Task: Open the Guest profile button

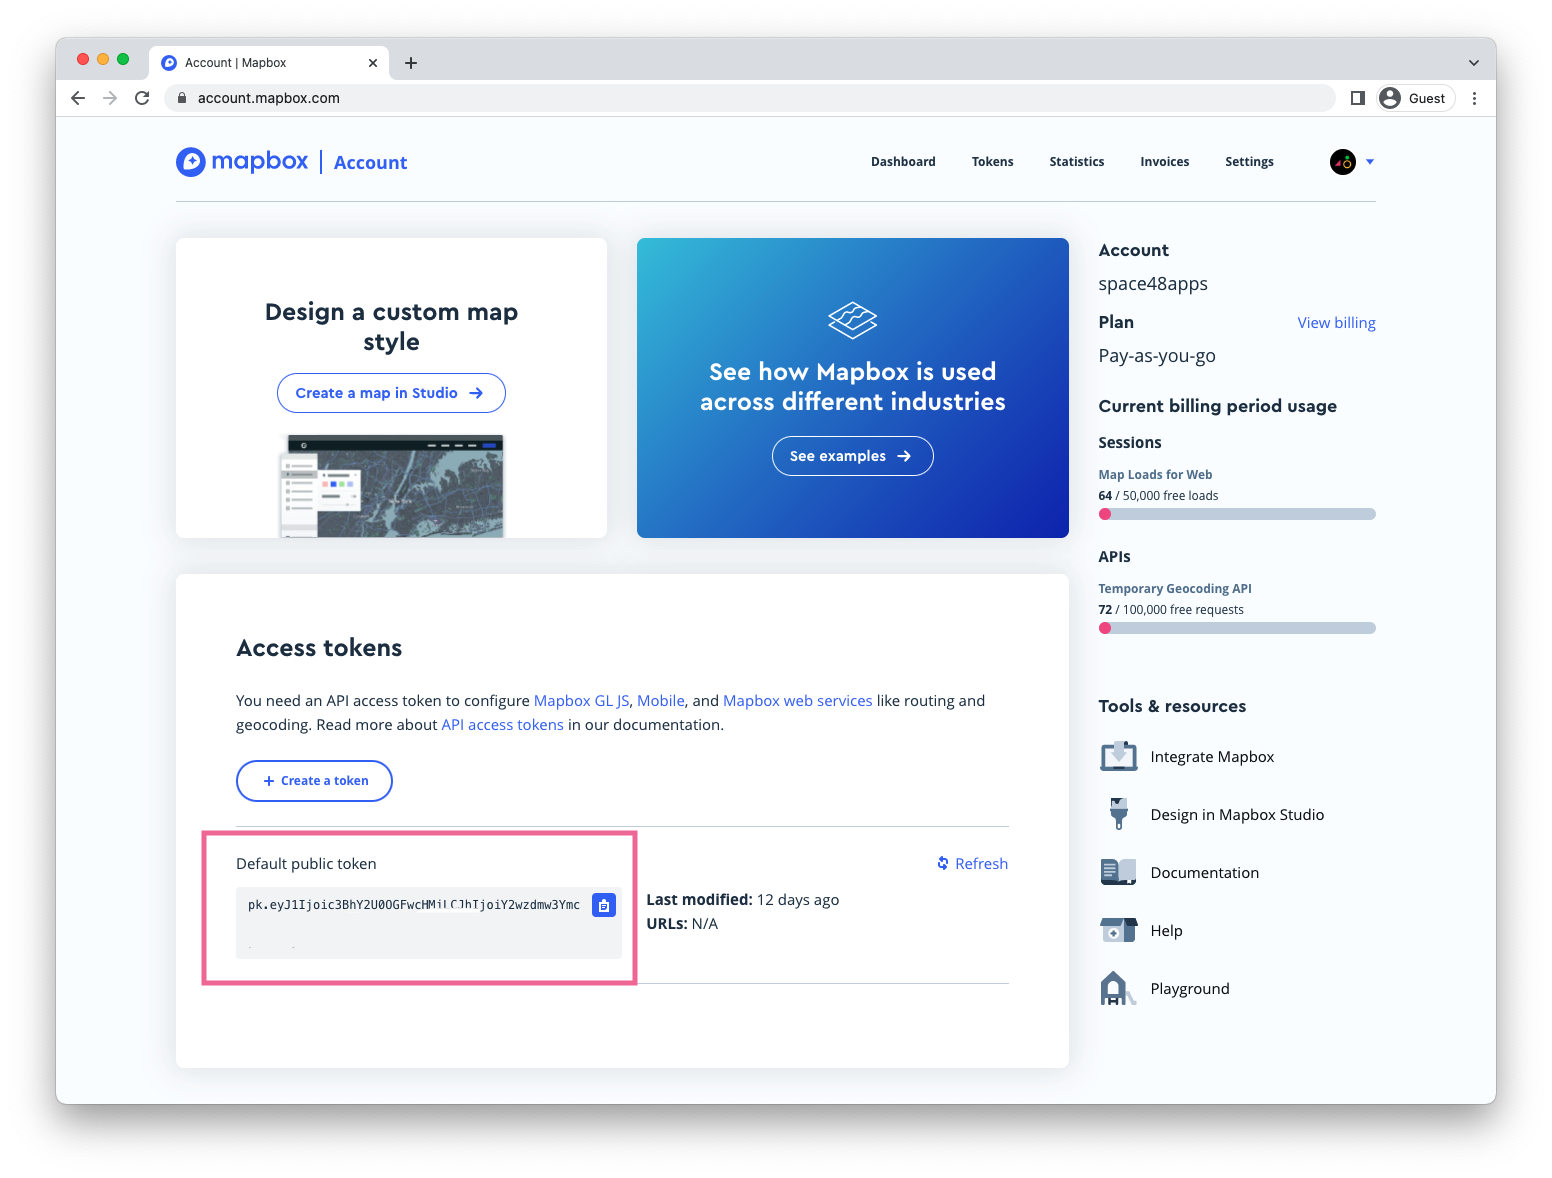Action: (1416, 98)
